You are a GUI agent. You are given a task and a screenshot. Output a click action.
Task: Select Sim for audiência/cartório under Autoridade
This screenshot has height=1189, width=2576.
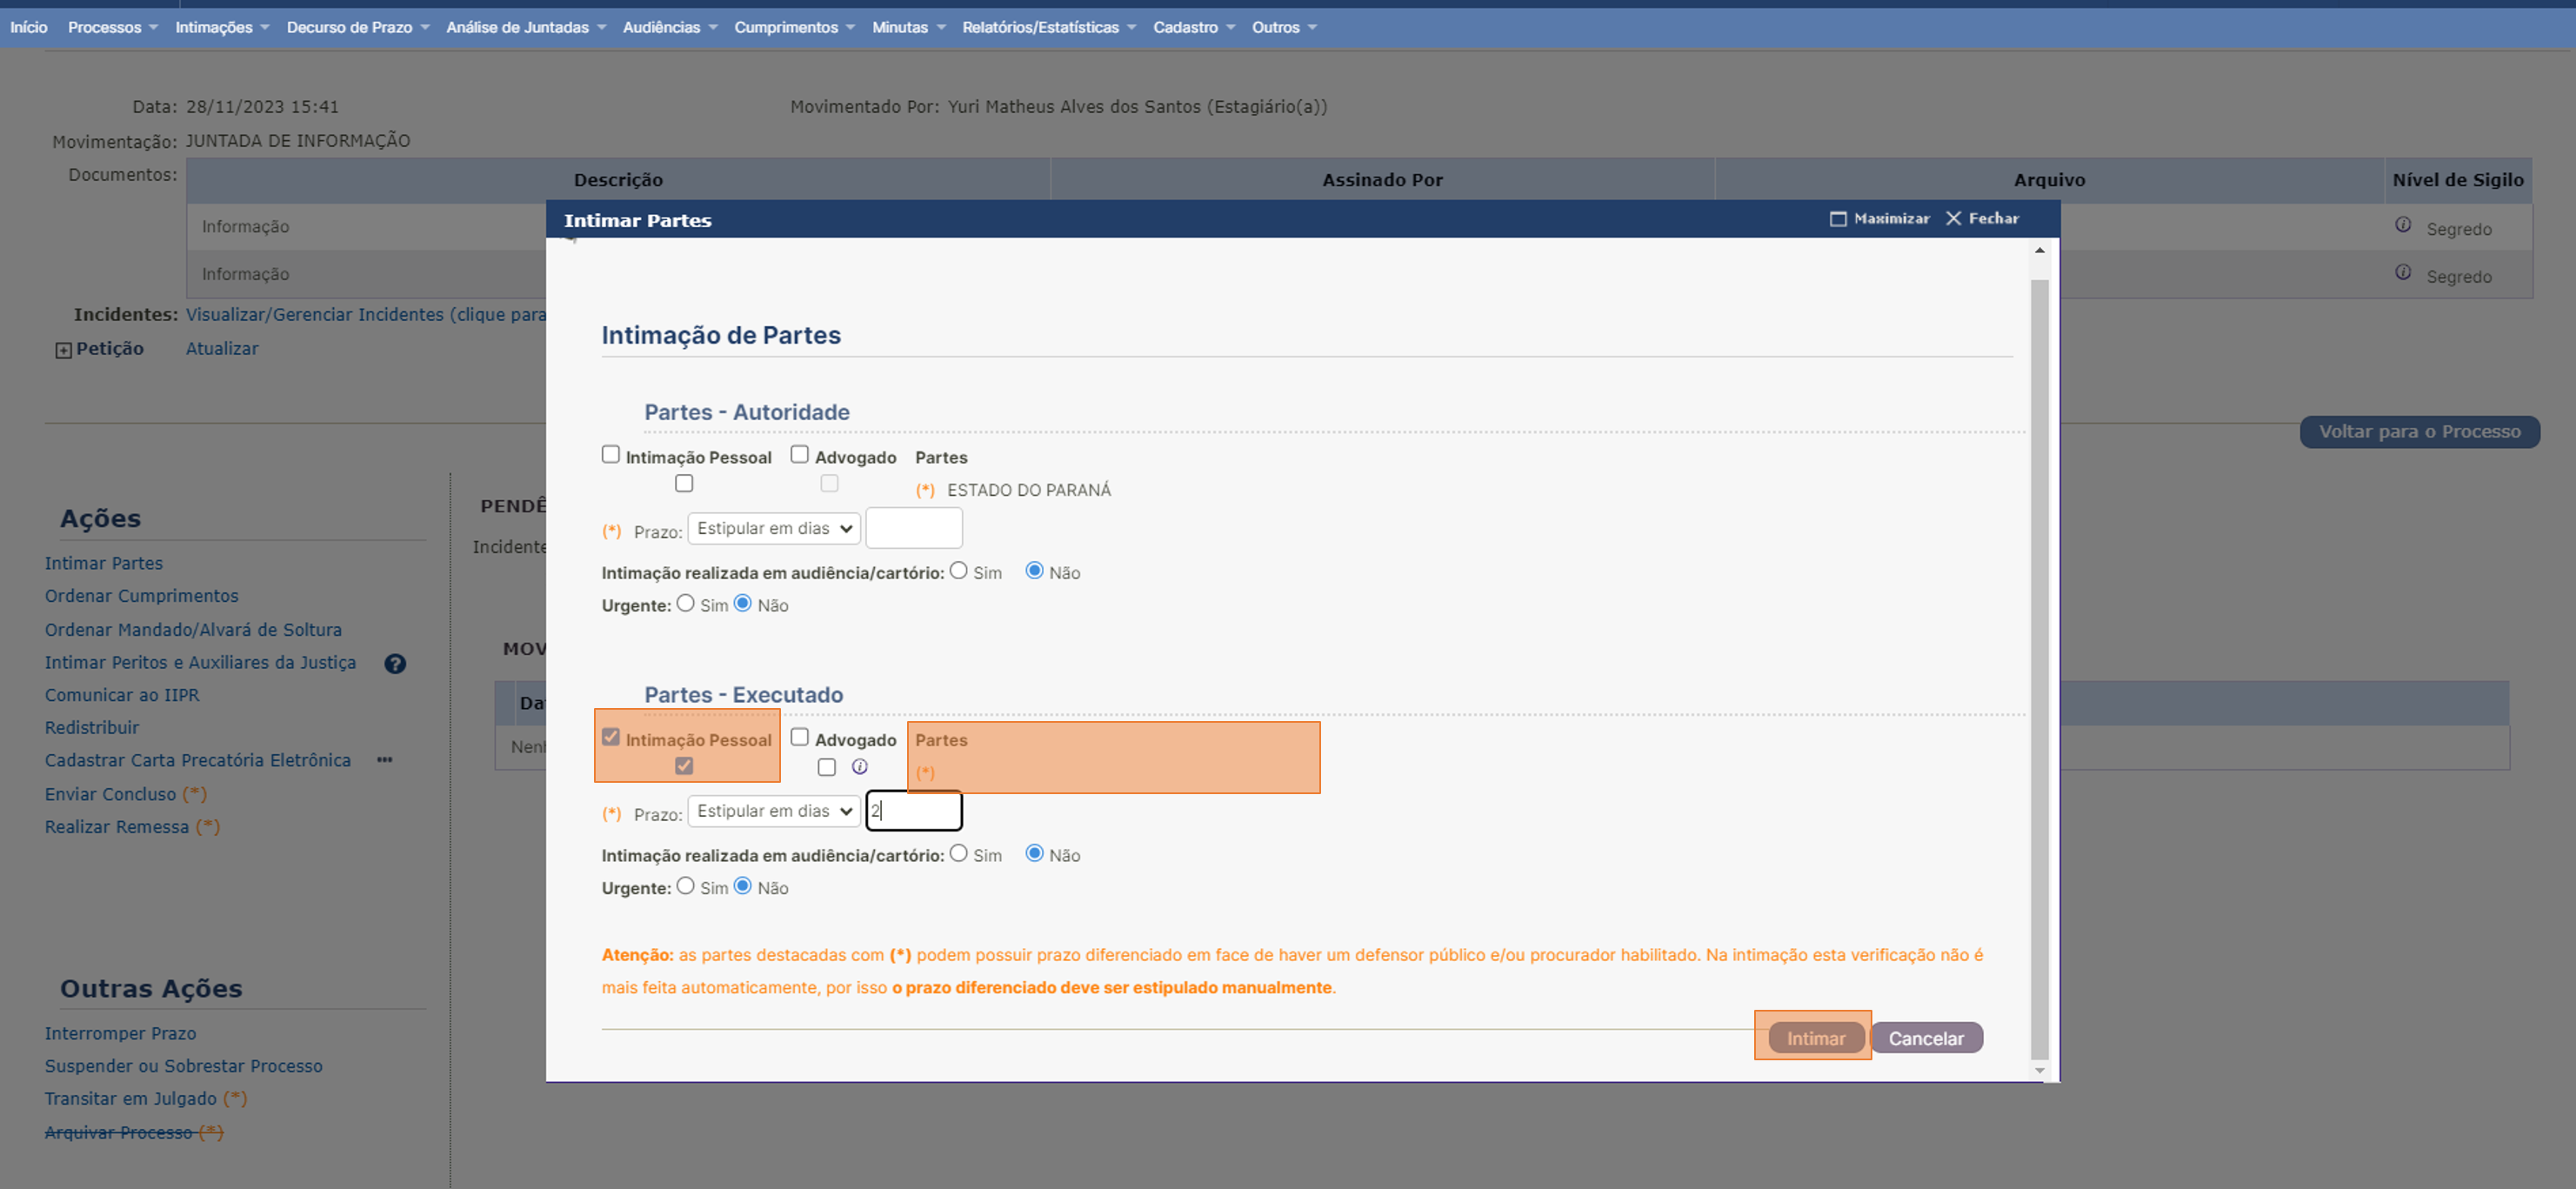959,570
